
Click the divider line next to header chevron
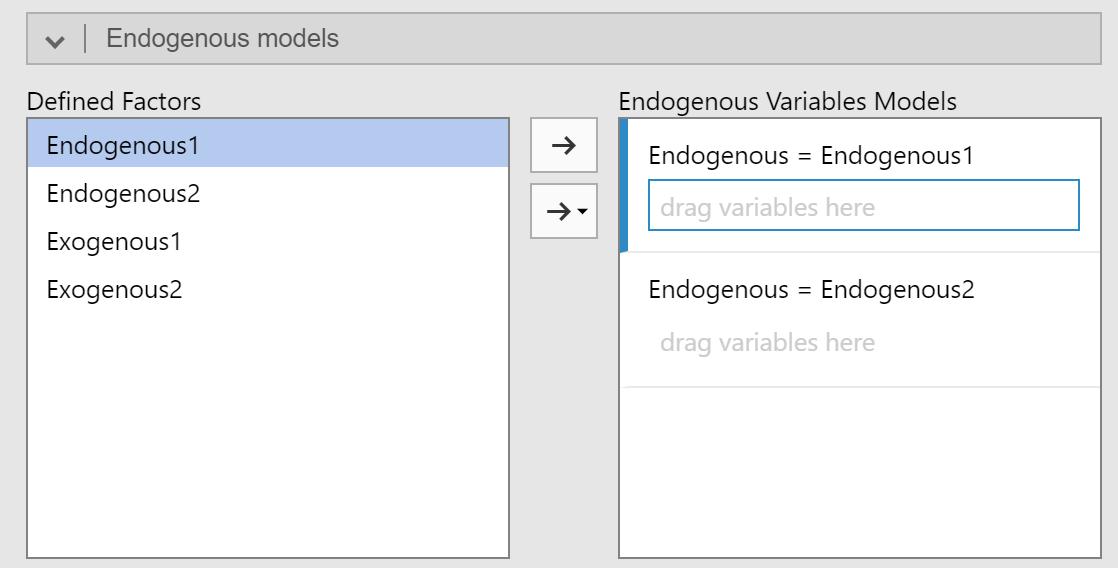tap(86, 39)
